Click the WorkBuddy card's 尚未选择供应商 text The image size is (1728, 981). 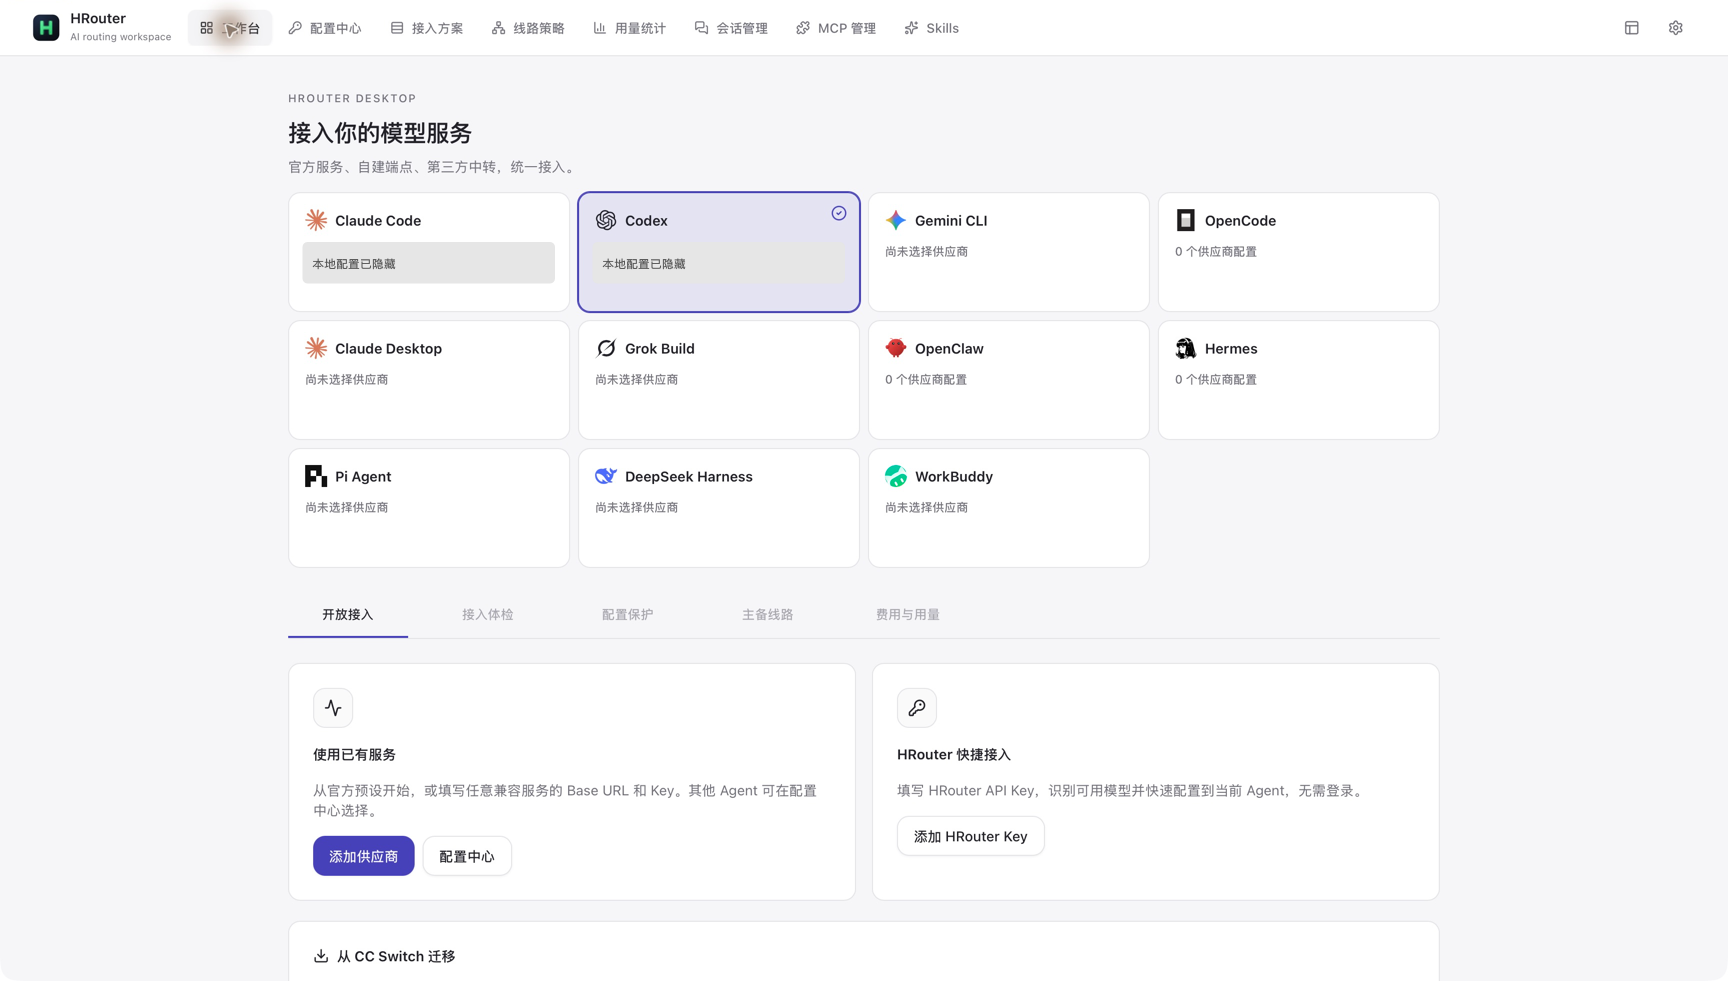click(x=927, y=508)
